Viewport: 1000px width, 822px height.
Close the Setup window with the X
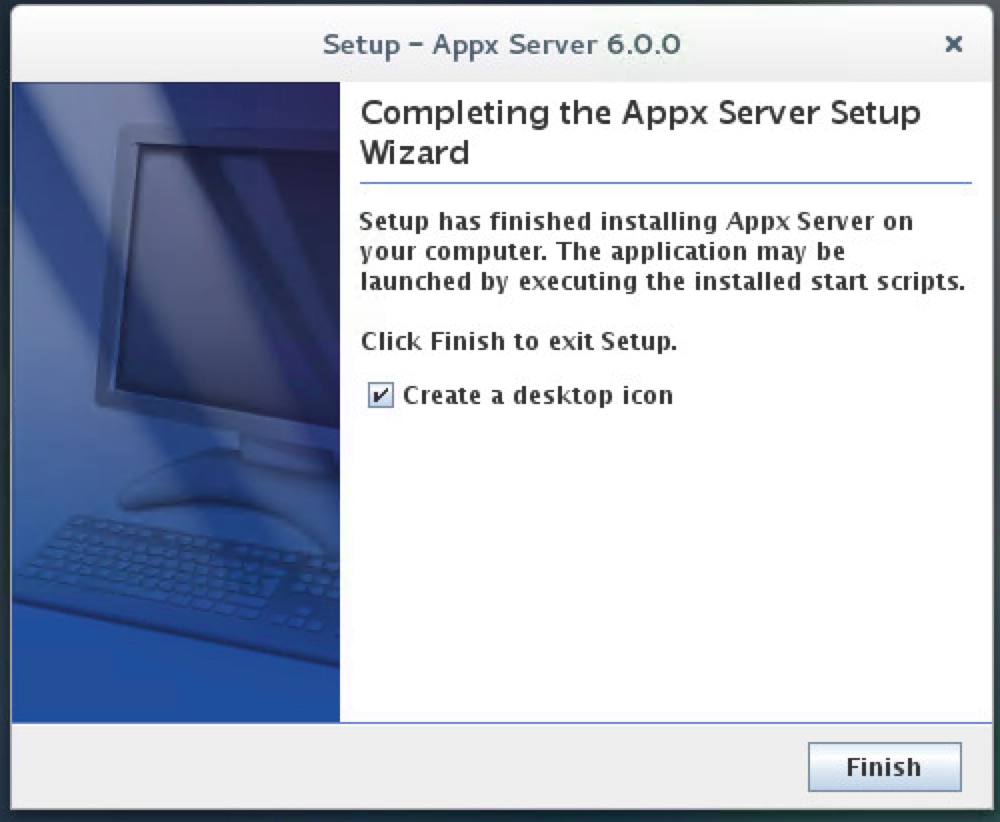coord(954,44)
